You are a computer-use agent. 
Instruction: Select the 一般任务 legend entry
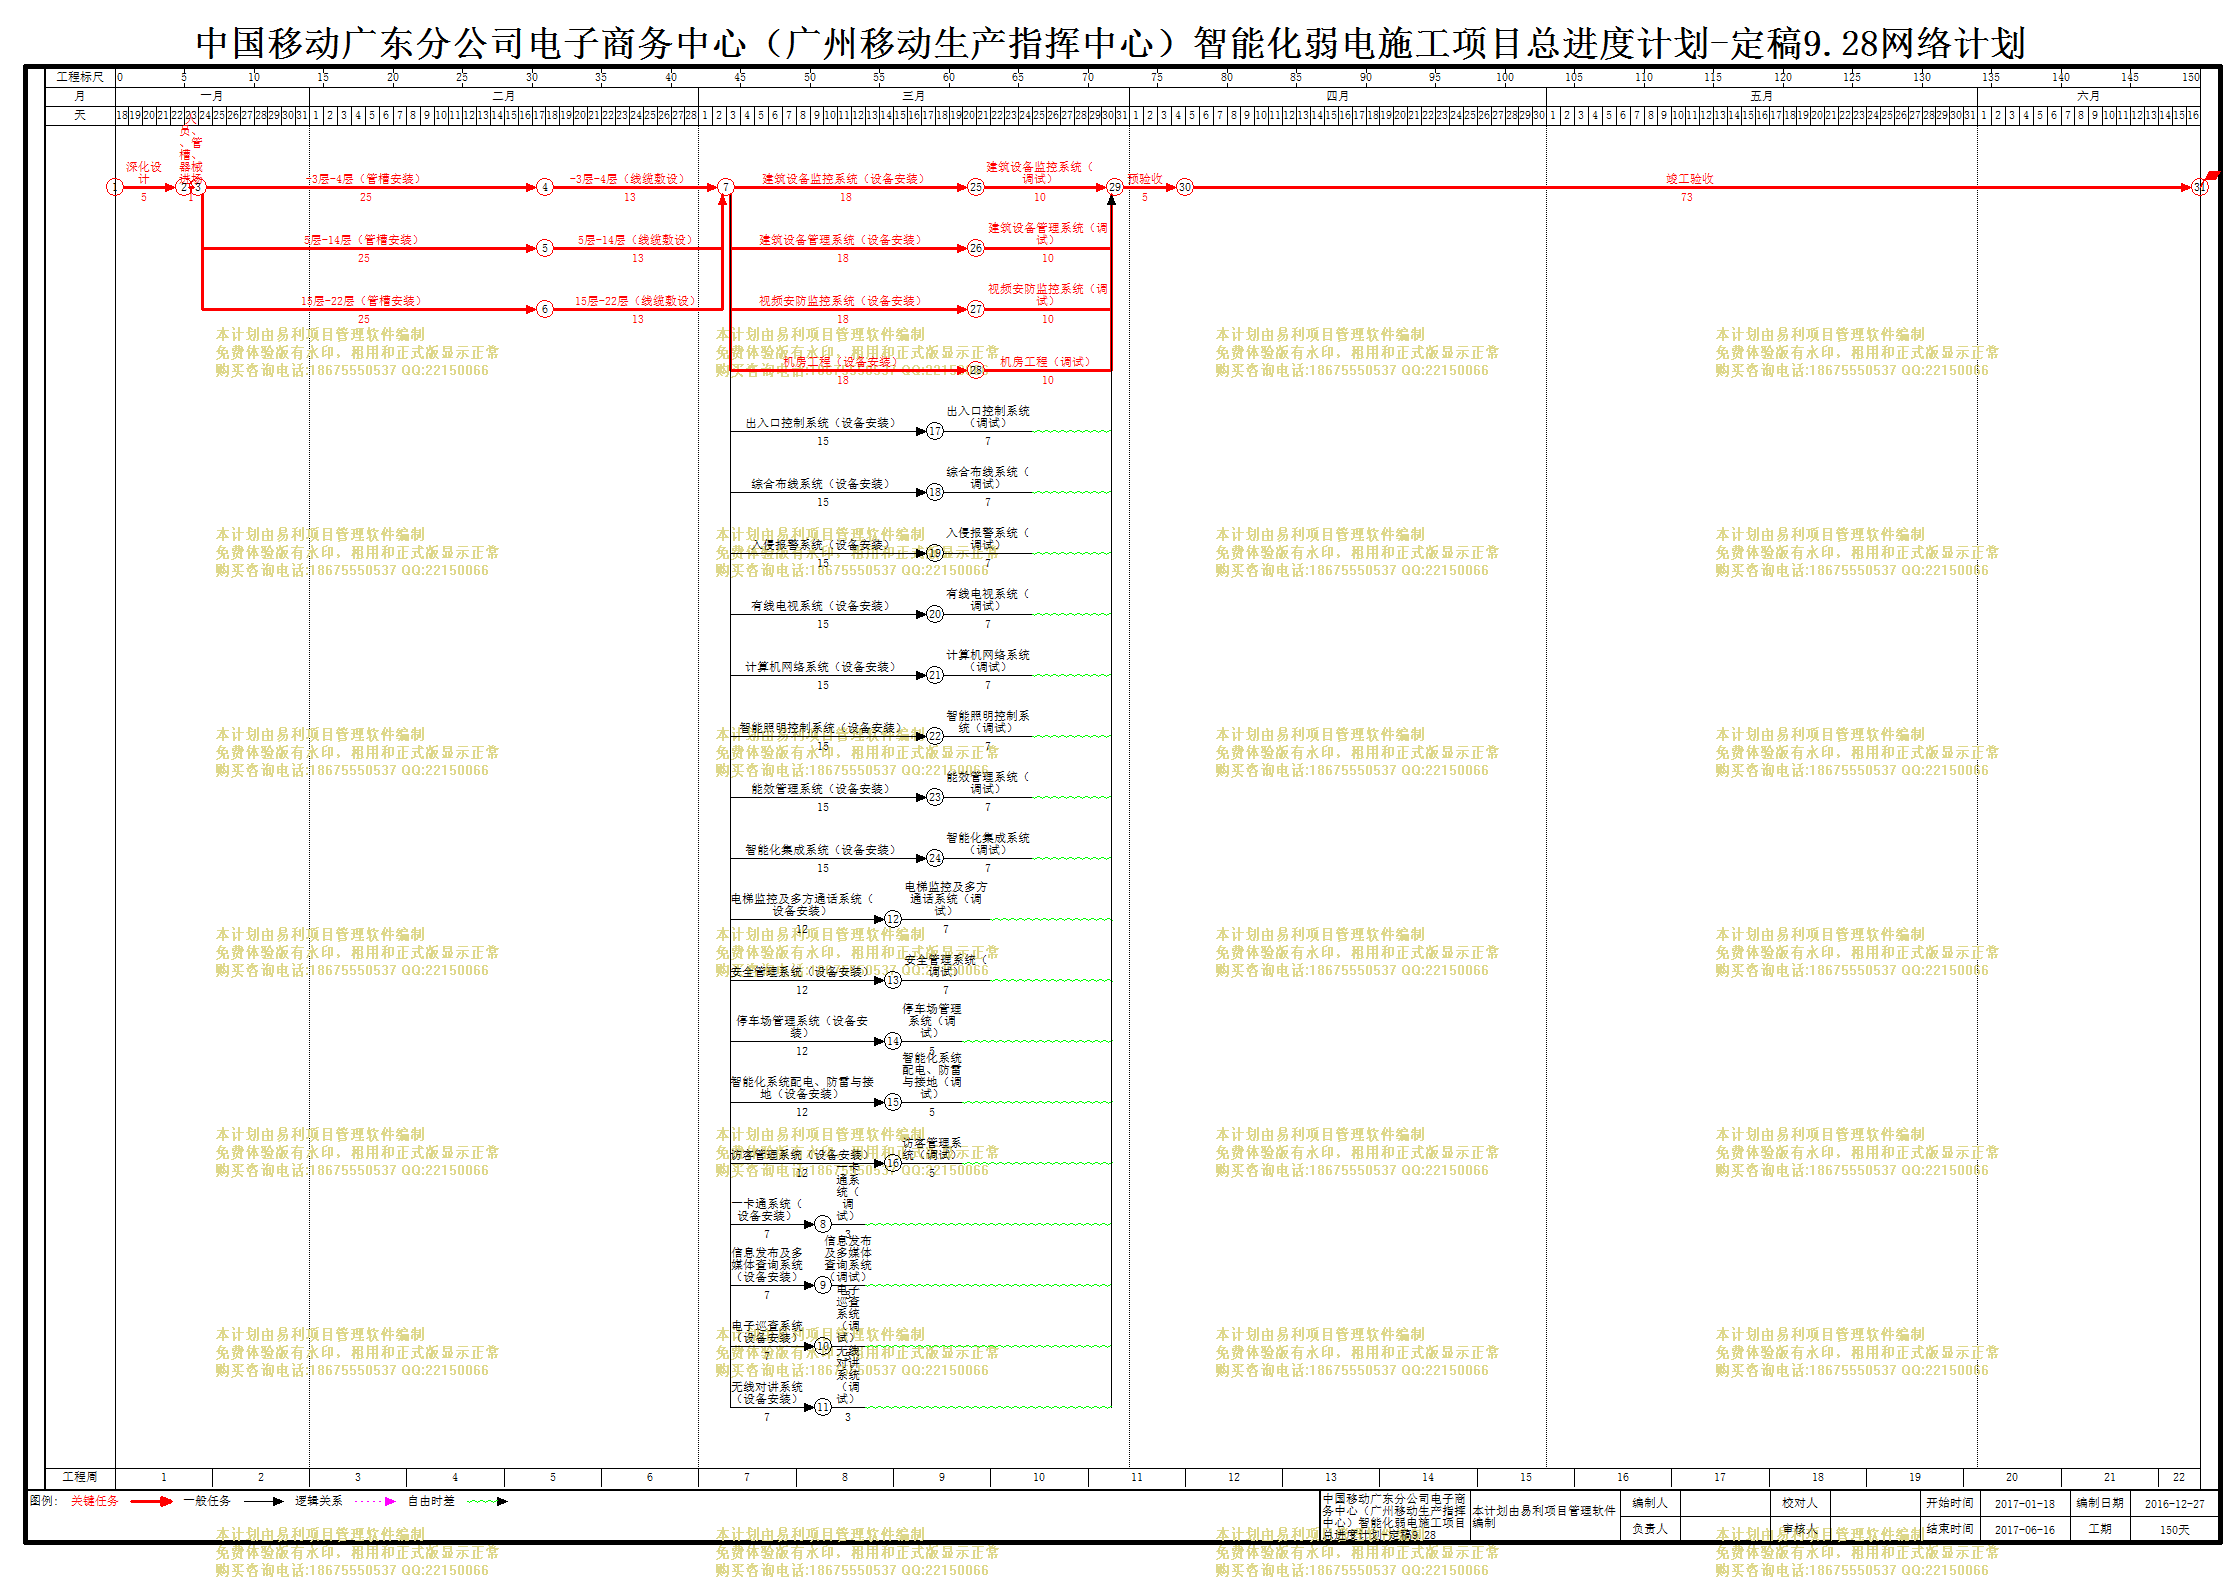pyautogui.click(x=207, y=1501)
